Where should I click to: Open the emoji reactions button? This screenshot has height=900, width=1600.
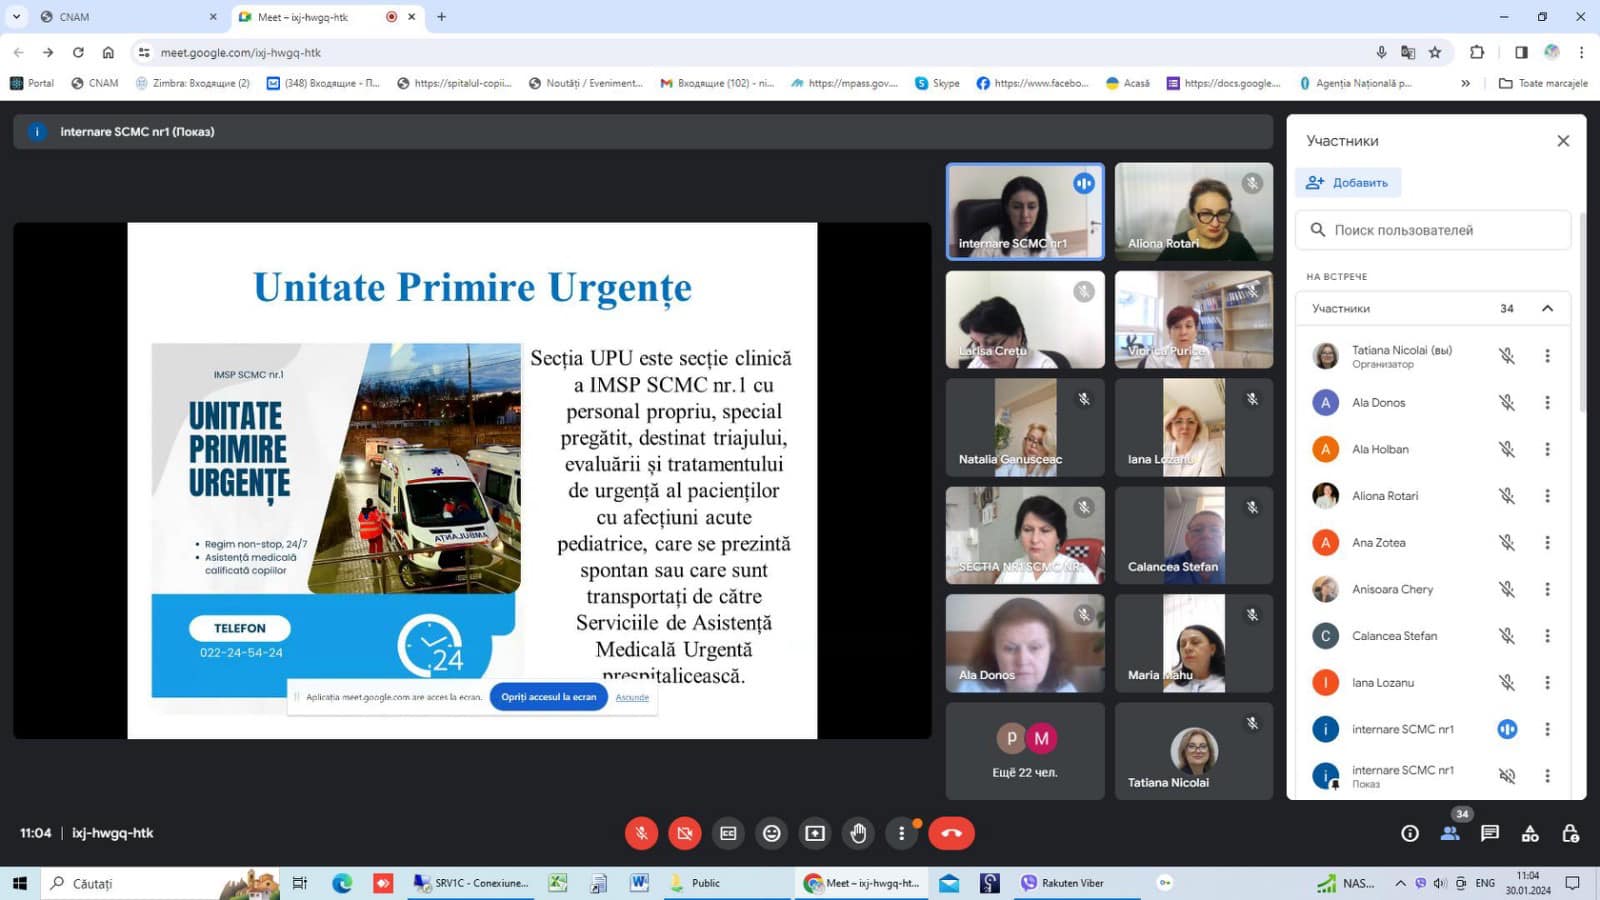click(771, 833)
